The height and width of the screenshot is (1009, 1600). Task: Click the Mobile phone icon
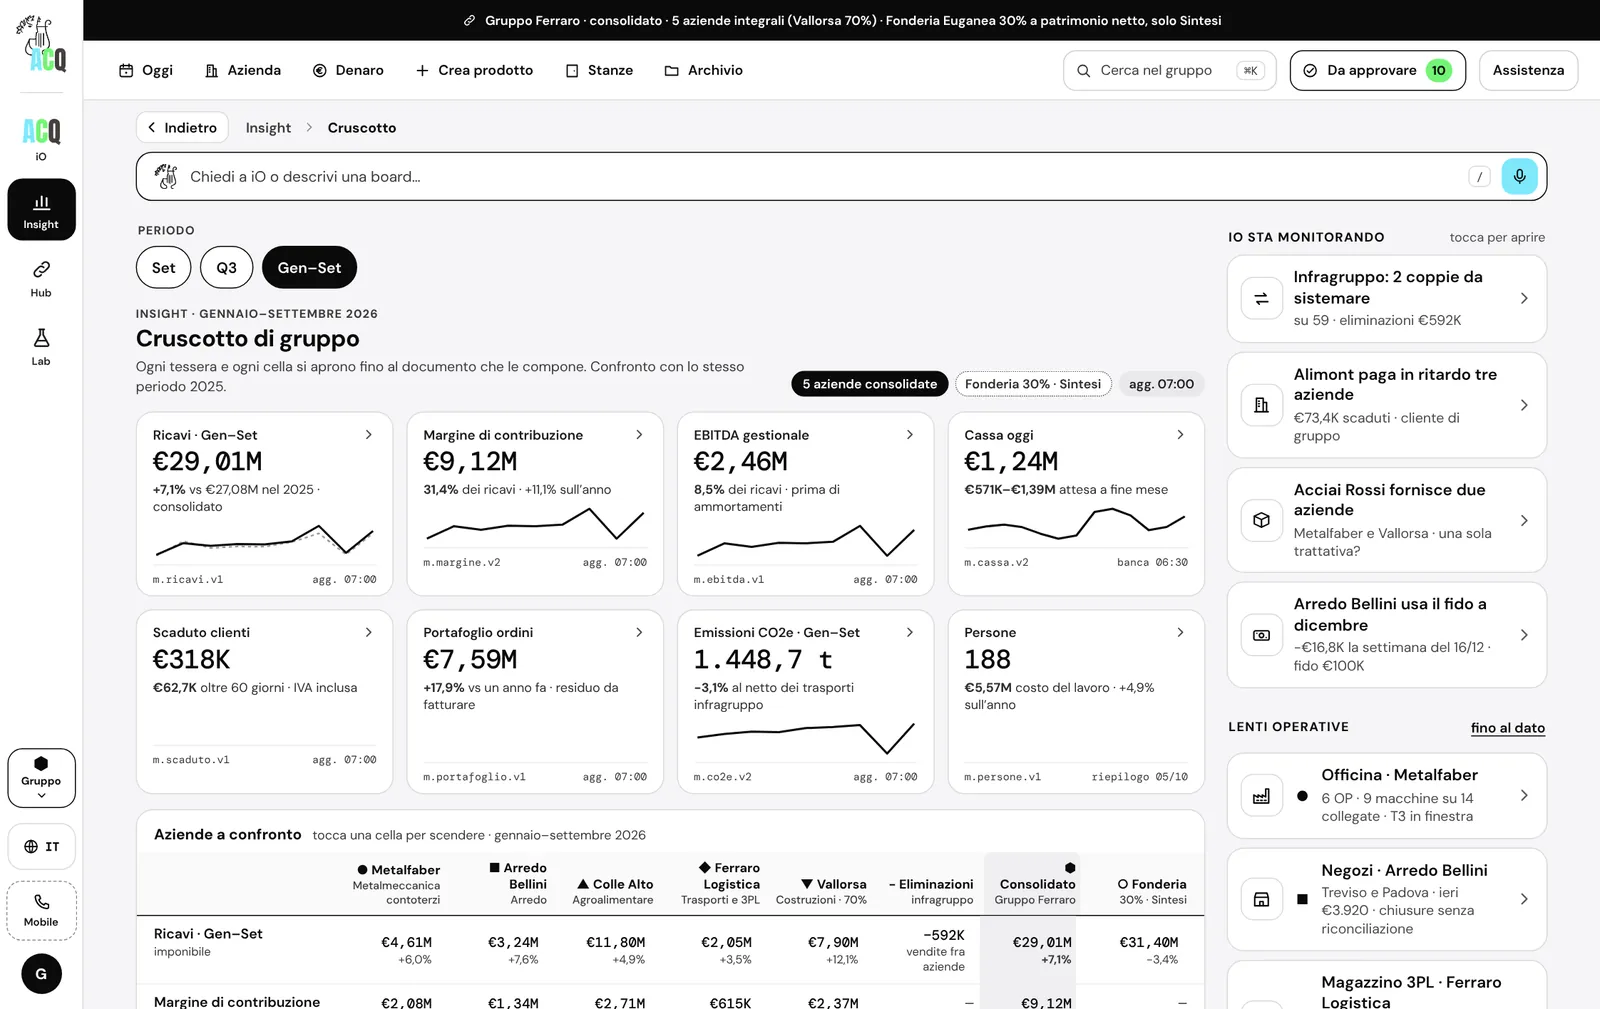(41, 911)
